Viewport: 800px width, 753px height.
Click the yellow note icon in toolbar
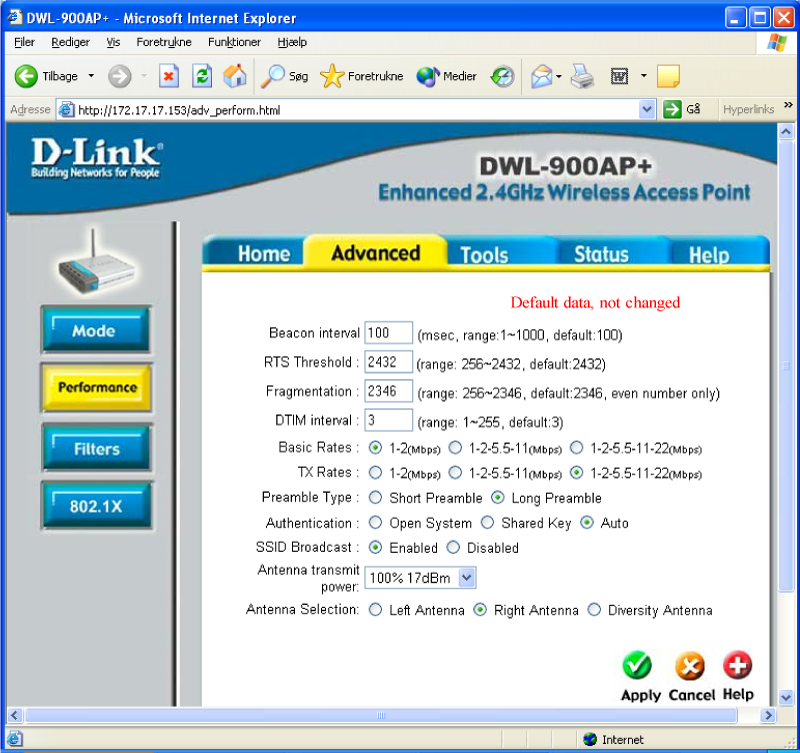coord(668,77)
